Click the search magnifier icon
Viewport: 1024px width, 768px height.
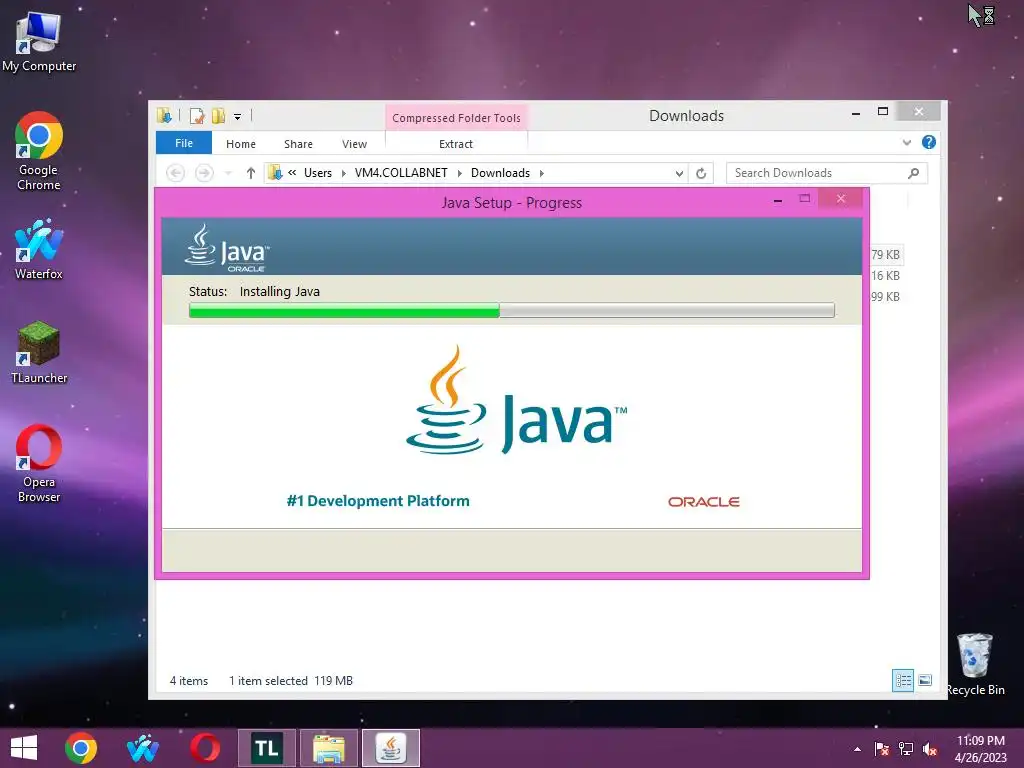[x=914, y=173]
